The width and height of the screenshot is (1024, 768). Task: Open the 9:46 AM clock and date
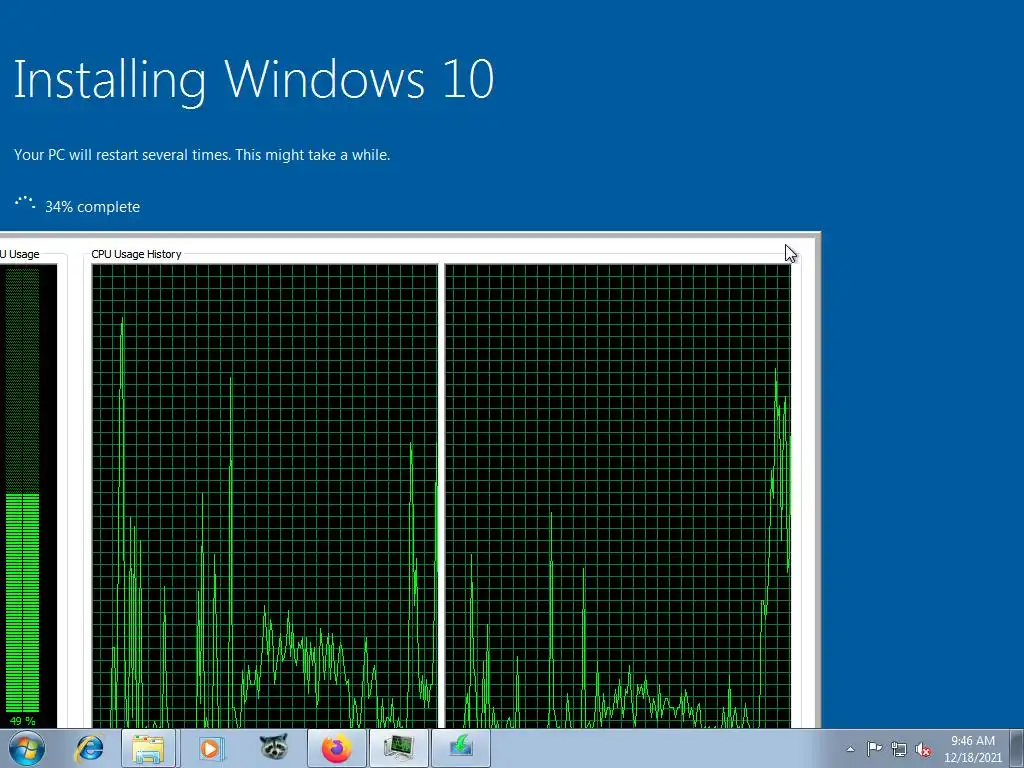972,749
